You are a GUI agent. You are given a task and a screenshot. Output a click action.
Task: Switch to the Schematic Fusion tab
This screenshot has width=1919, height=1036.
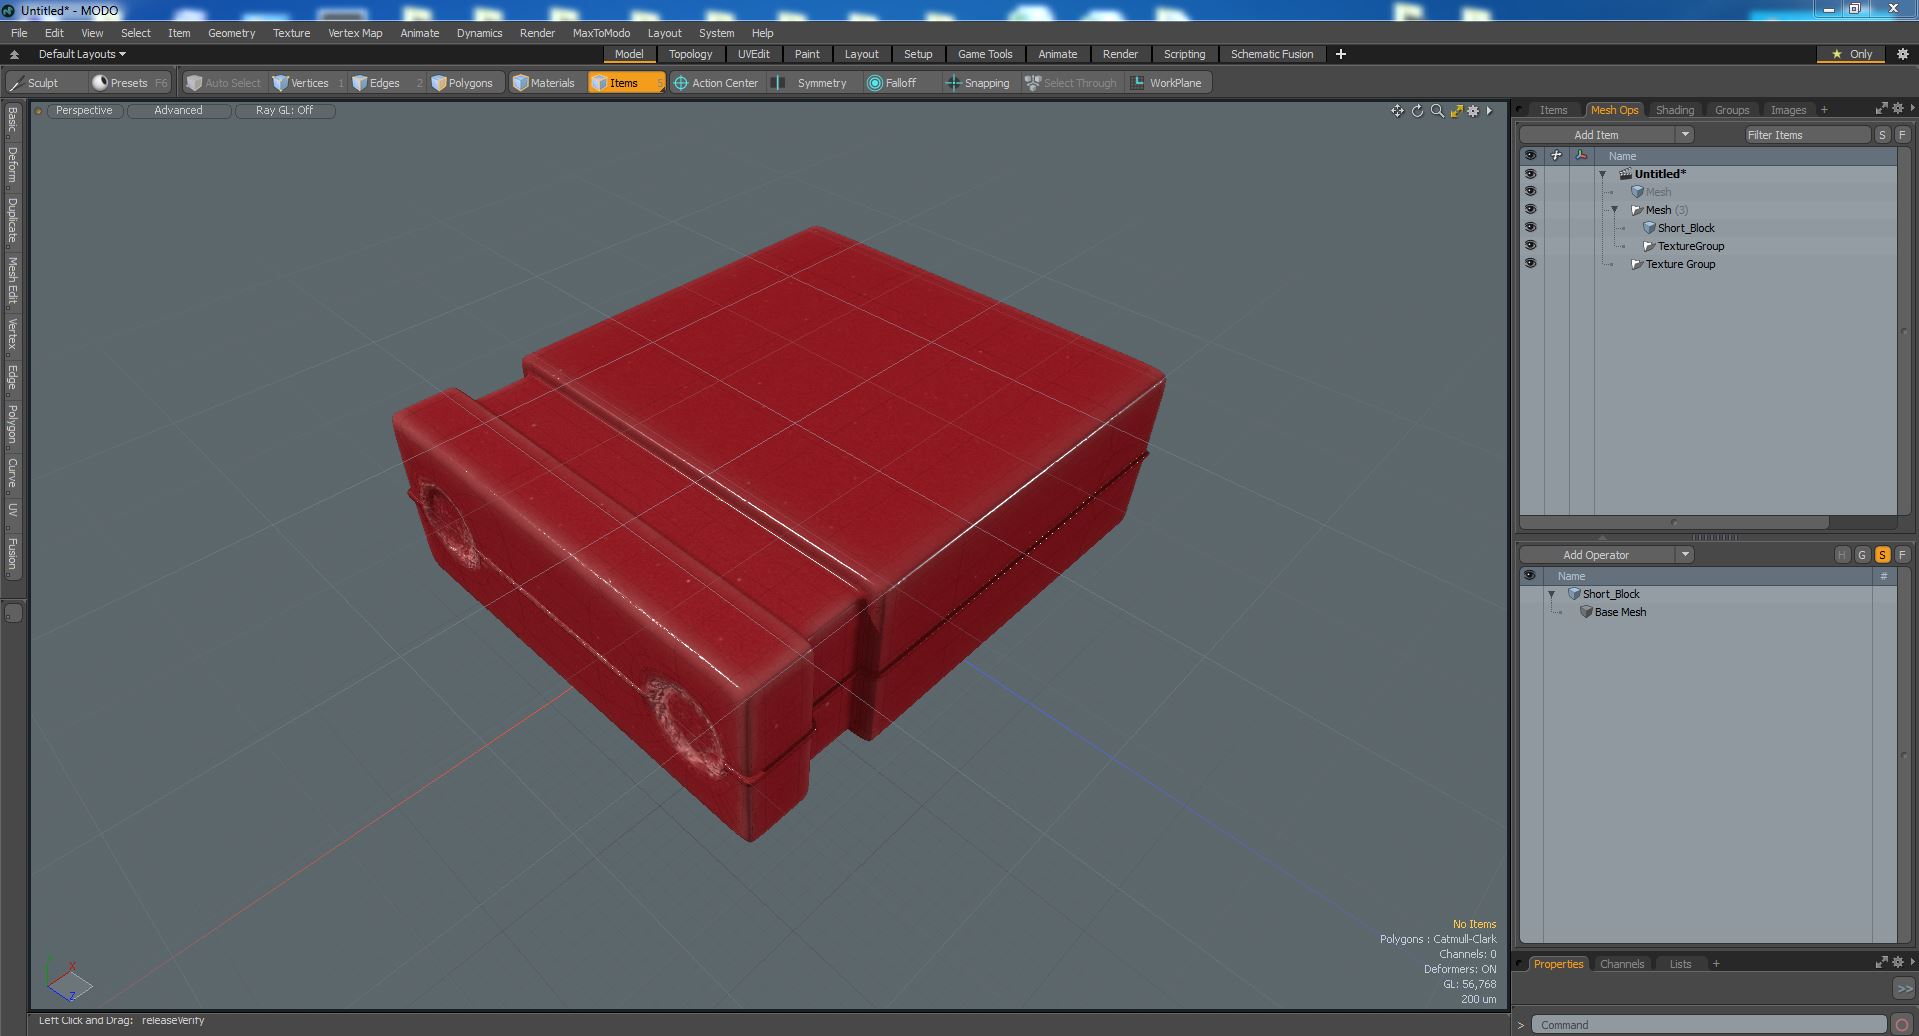click(1272, 54)
